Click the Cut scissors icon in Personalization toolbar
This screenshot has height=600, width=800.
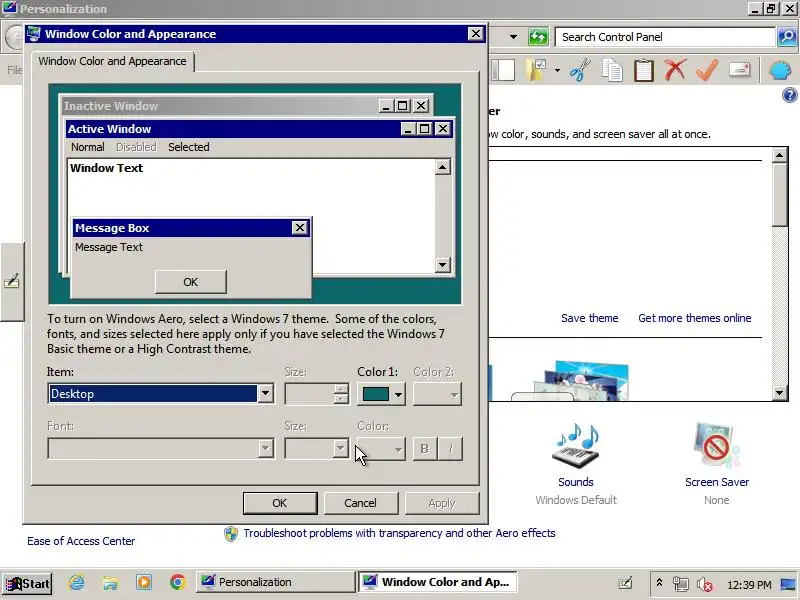[x=580, y=70]
